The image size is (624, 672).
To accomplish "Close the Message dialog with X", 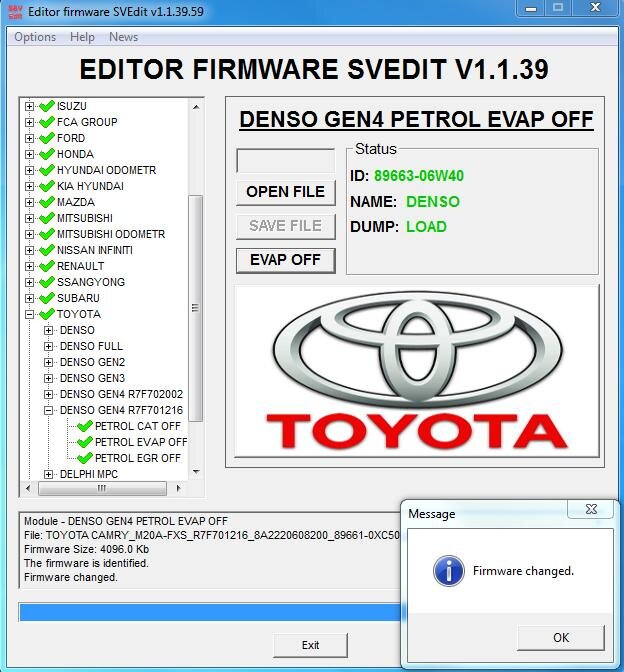I will point(591,509).
